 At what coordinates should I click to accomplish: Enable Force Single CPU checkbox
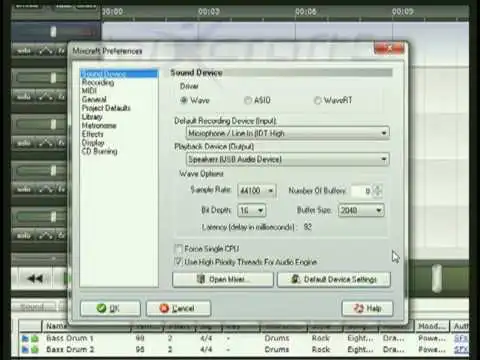pos(179,249)
